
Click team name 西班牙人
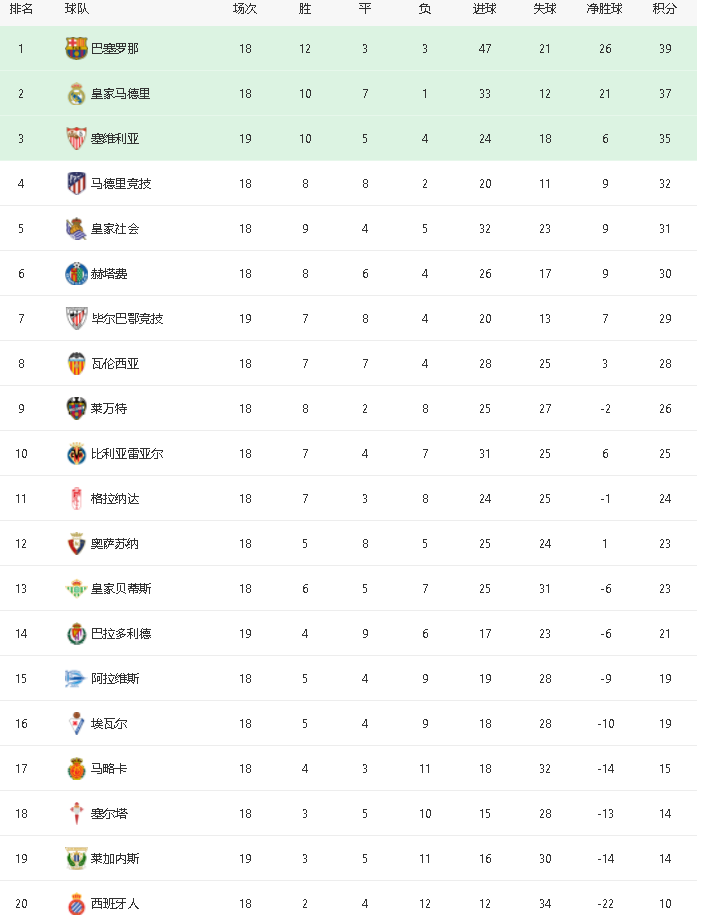[x=115, y=904]
